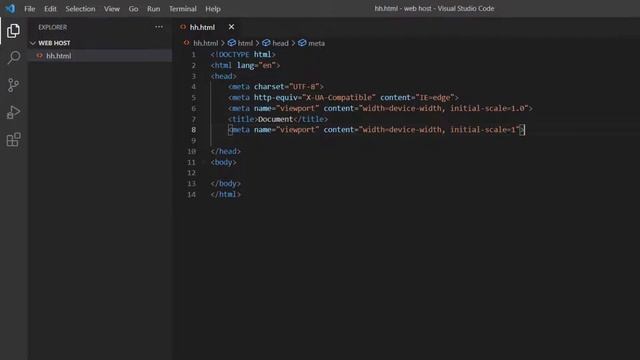This screenshot has width=640, height=360.
Task: Open the Run and Debug view icon
Action: coord(13,112)
